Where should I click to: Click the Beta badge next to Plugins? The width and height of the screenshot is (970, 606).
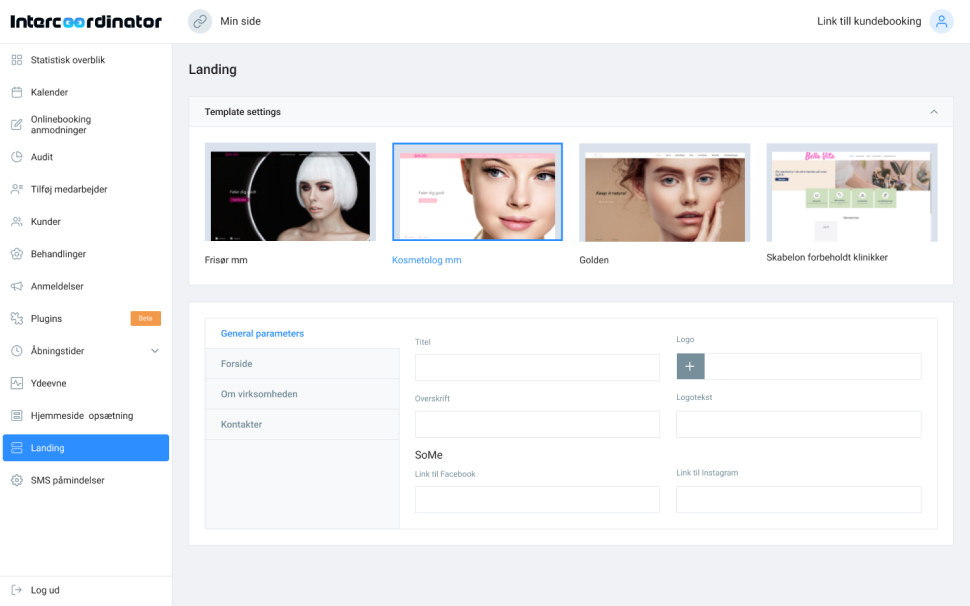pyautogui.click(x=145, y=318)
